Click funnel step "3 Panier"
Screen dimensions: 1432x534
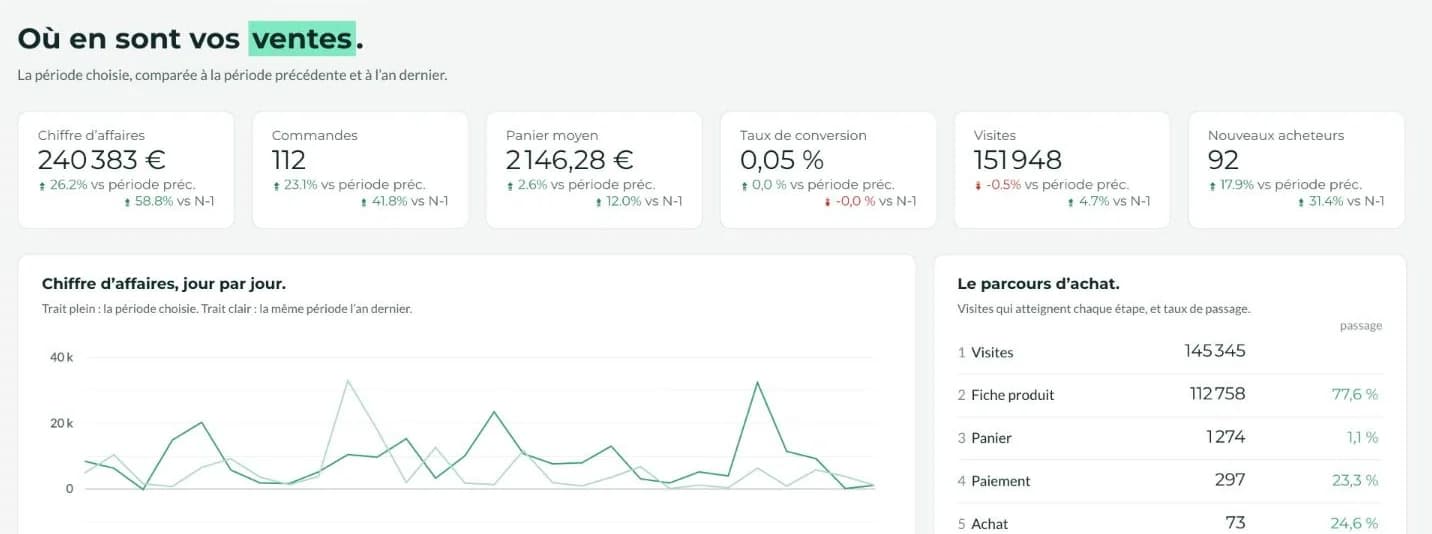(985, 438)
